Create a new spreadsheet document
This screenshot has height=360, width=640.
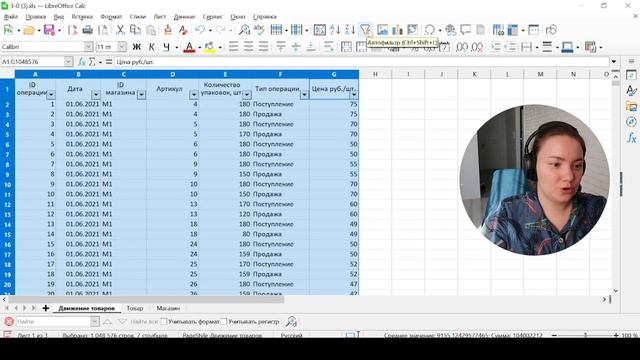tap(8, 30)
